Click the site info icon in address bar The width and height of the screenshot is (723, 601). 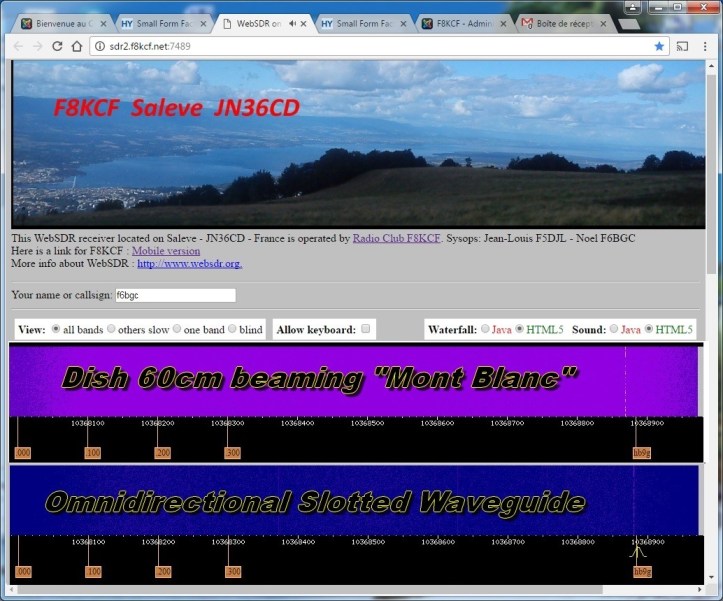(x=99, y=46)
